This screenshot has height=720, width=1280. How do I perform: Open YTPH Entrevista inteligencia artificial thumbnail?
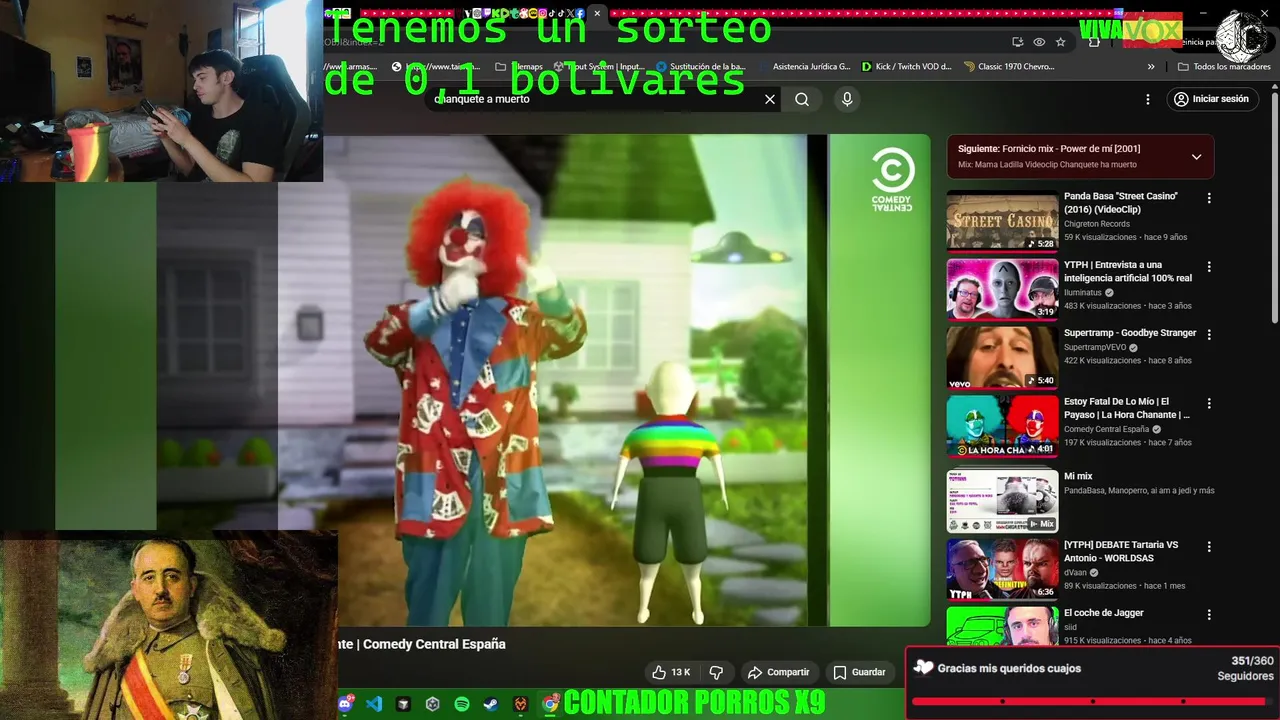[x=1002, y=289]
